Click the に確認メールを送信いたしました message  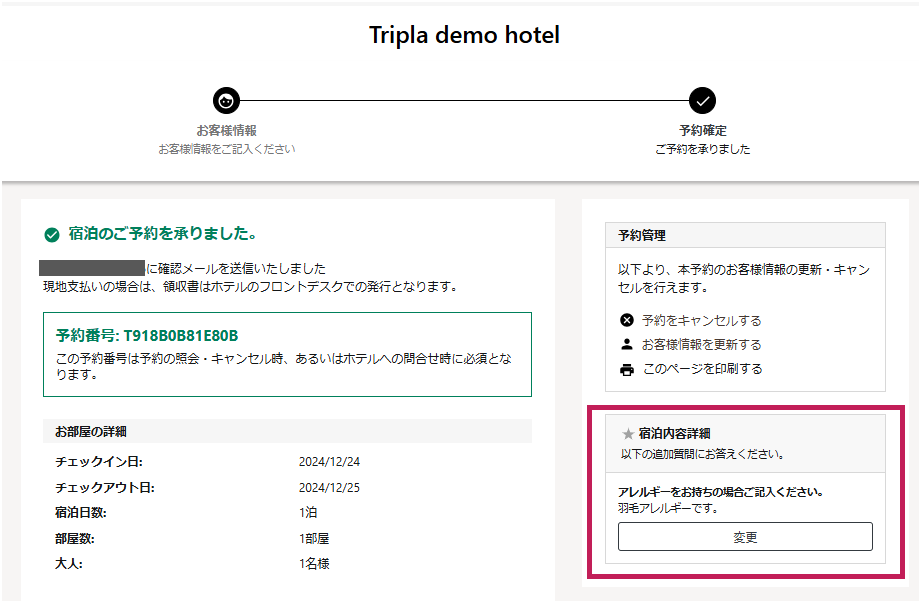click(236, 268)
